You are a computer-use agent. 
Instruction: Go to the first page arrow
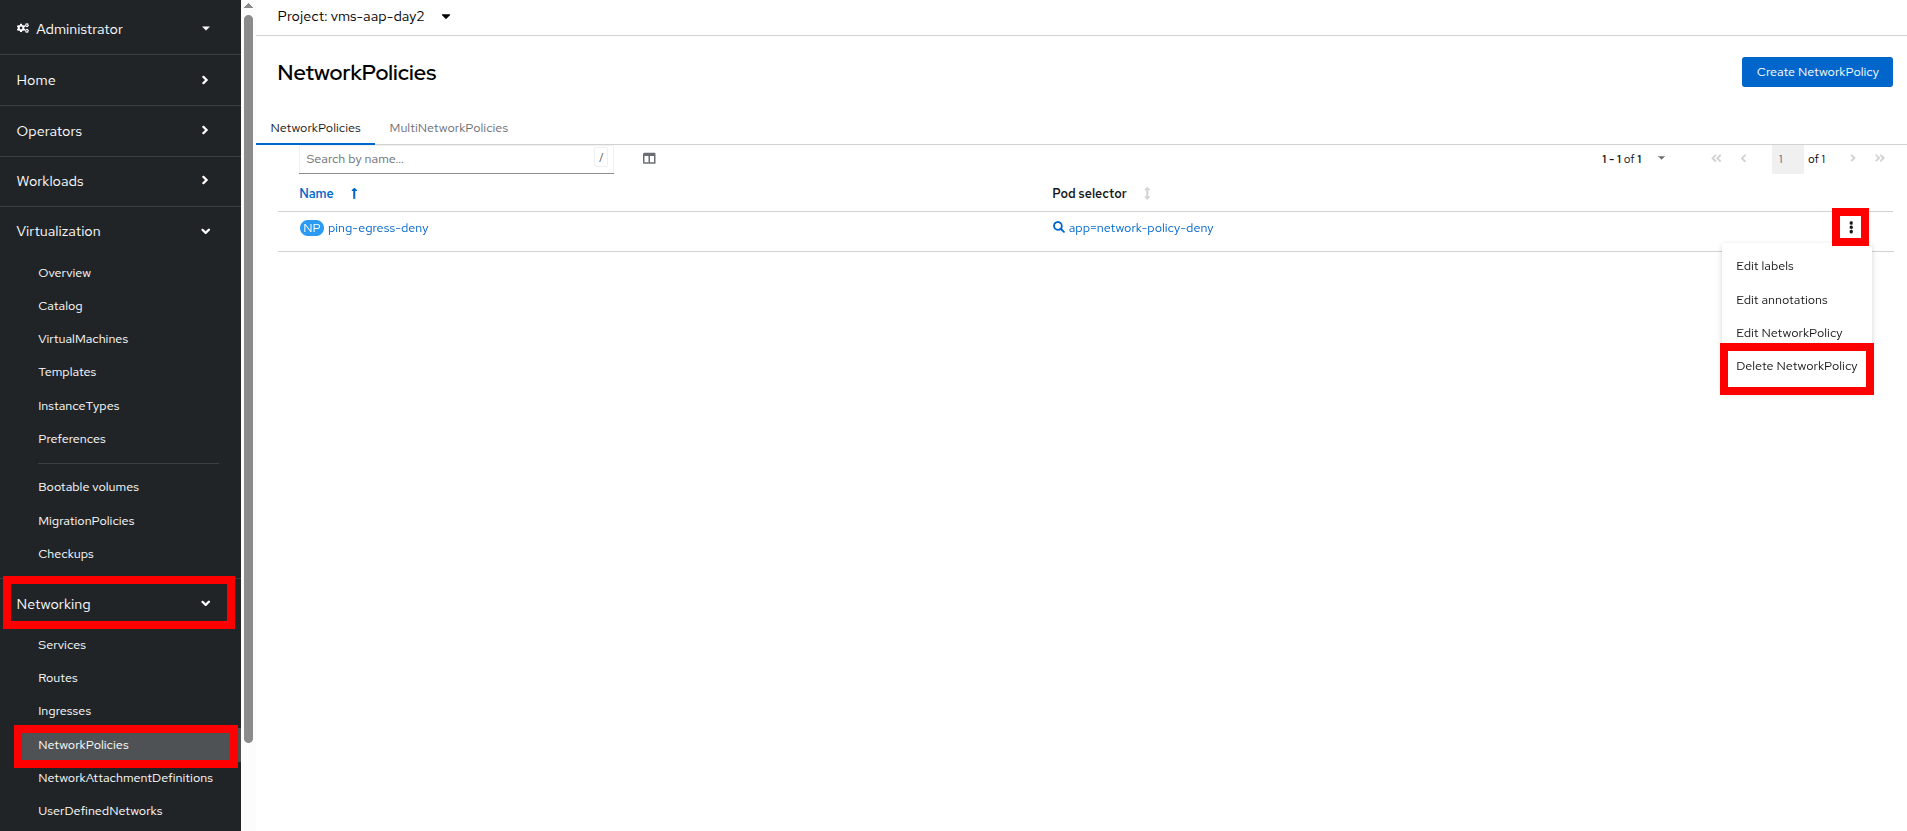click(1716, 159)
